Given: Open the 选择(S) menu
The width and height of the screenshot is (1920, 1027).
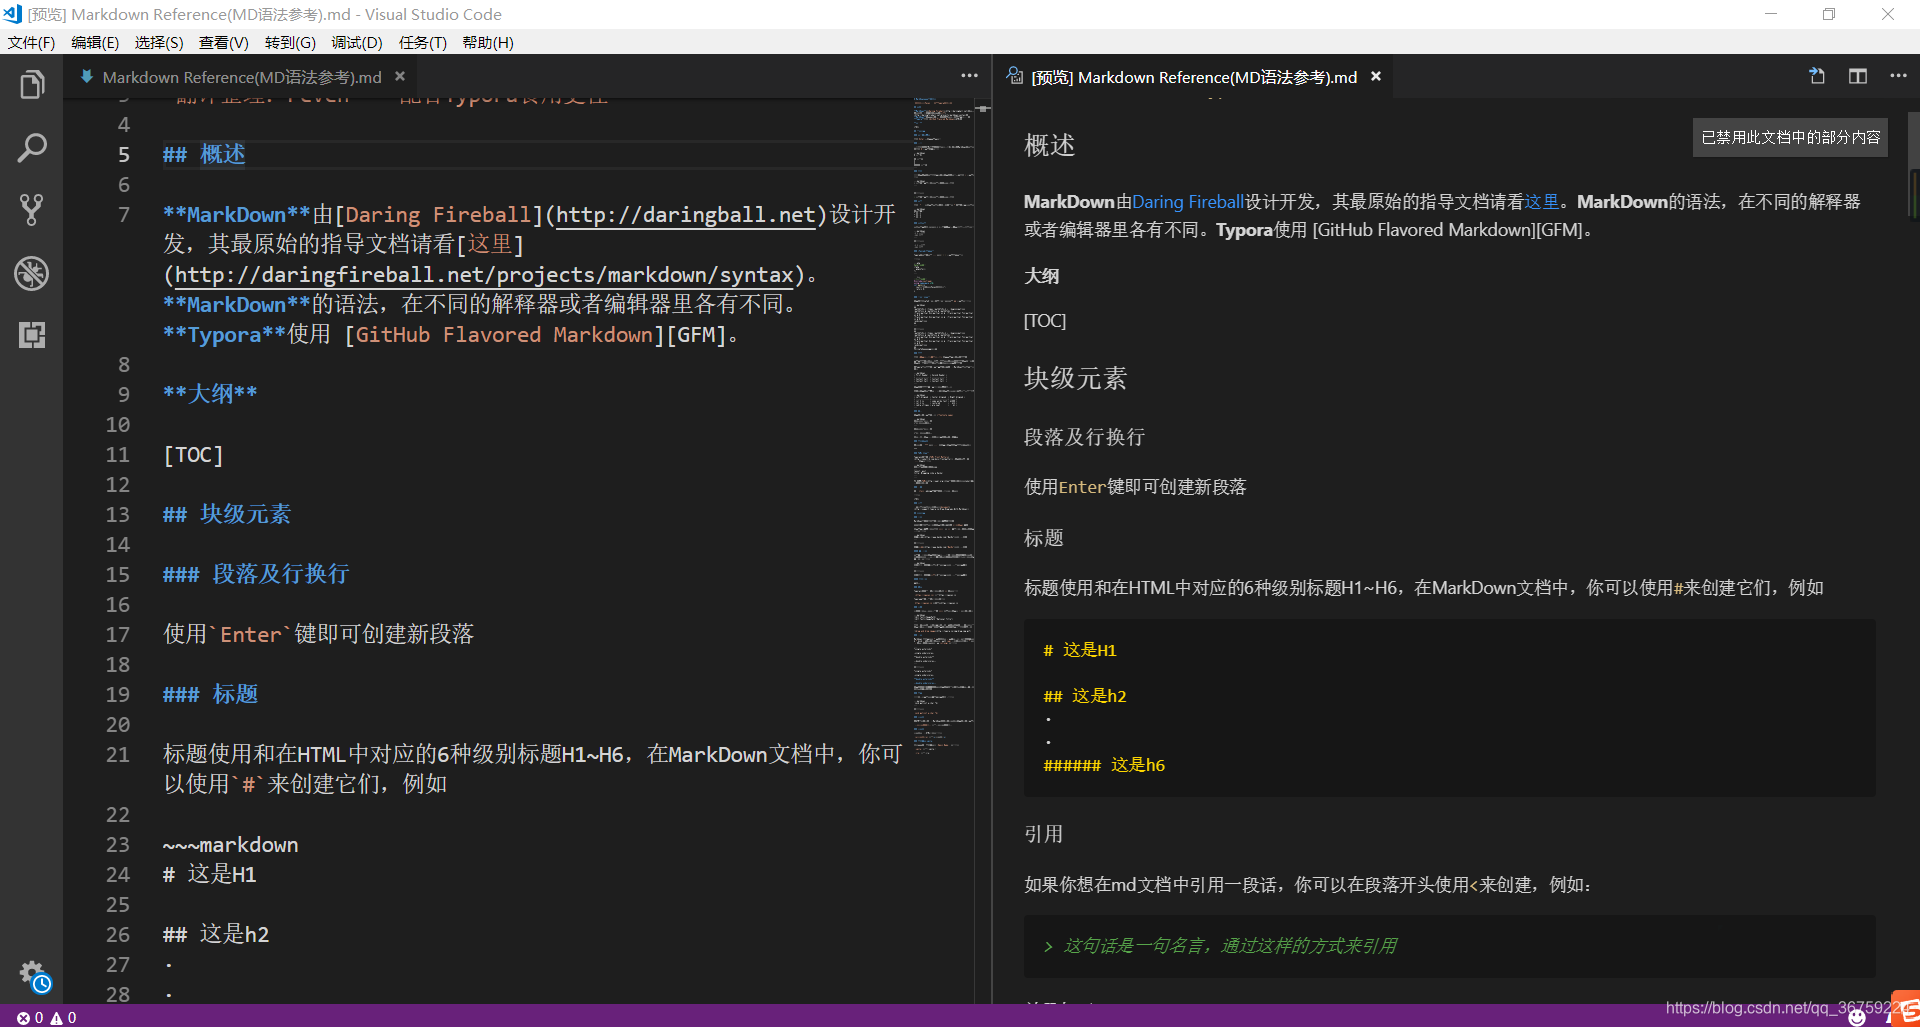Looking at the screenshot, I should tap(159, 43).
